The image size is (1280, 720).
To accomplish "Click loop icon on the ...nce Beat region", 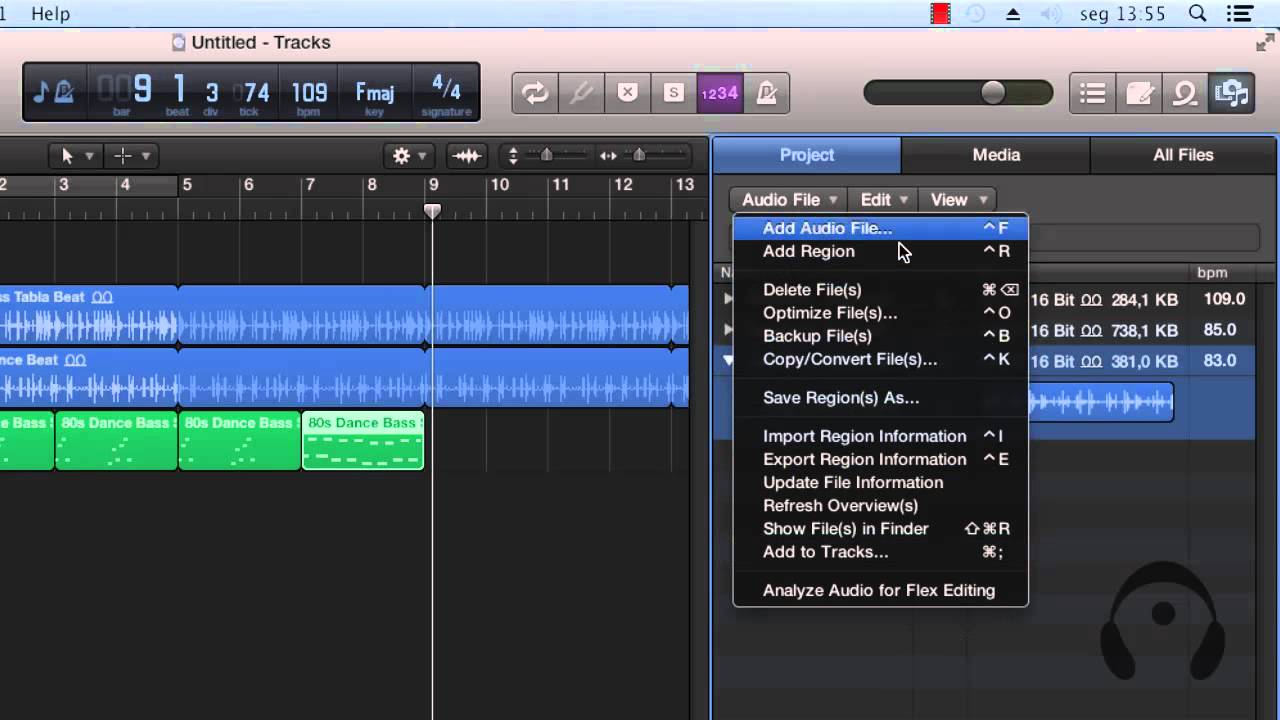I will tap(76, 360).
